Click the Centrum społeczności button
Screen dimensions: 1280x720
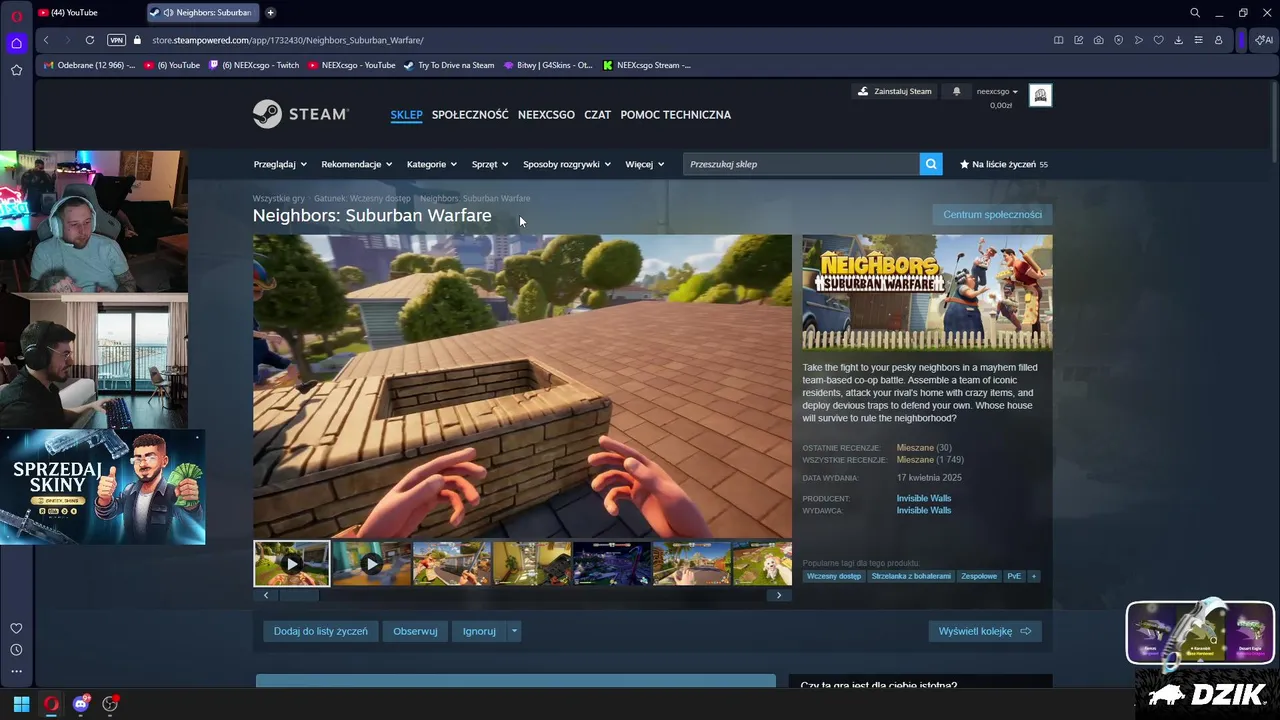(x=992, y=214)
